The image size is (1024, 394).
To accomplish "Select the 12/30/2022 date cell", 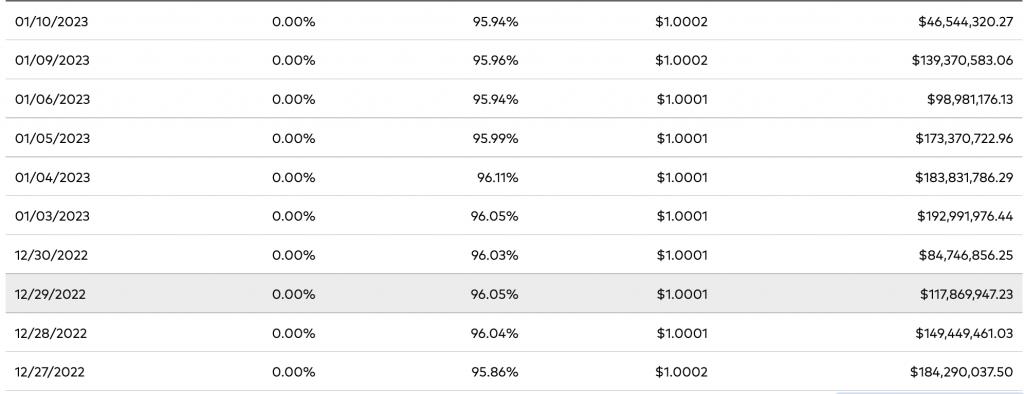I will tap(52, 255).
